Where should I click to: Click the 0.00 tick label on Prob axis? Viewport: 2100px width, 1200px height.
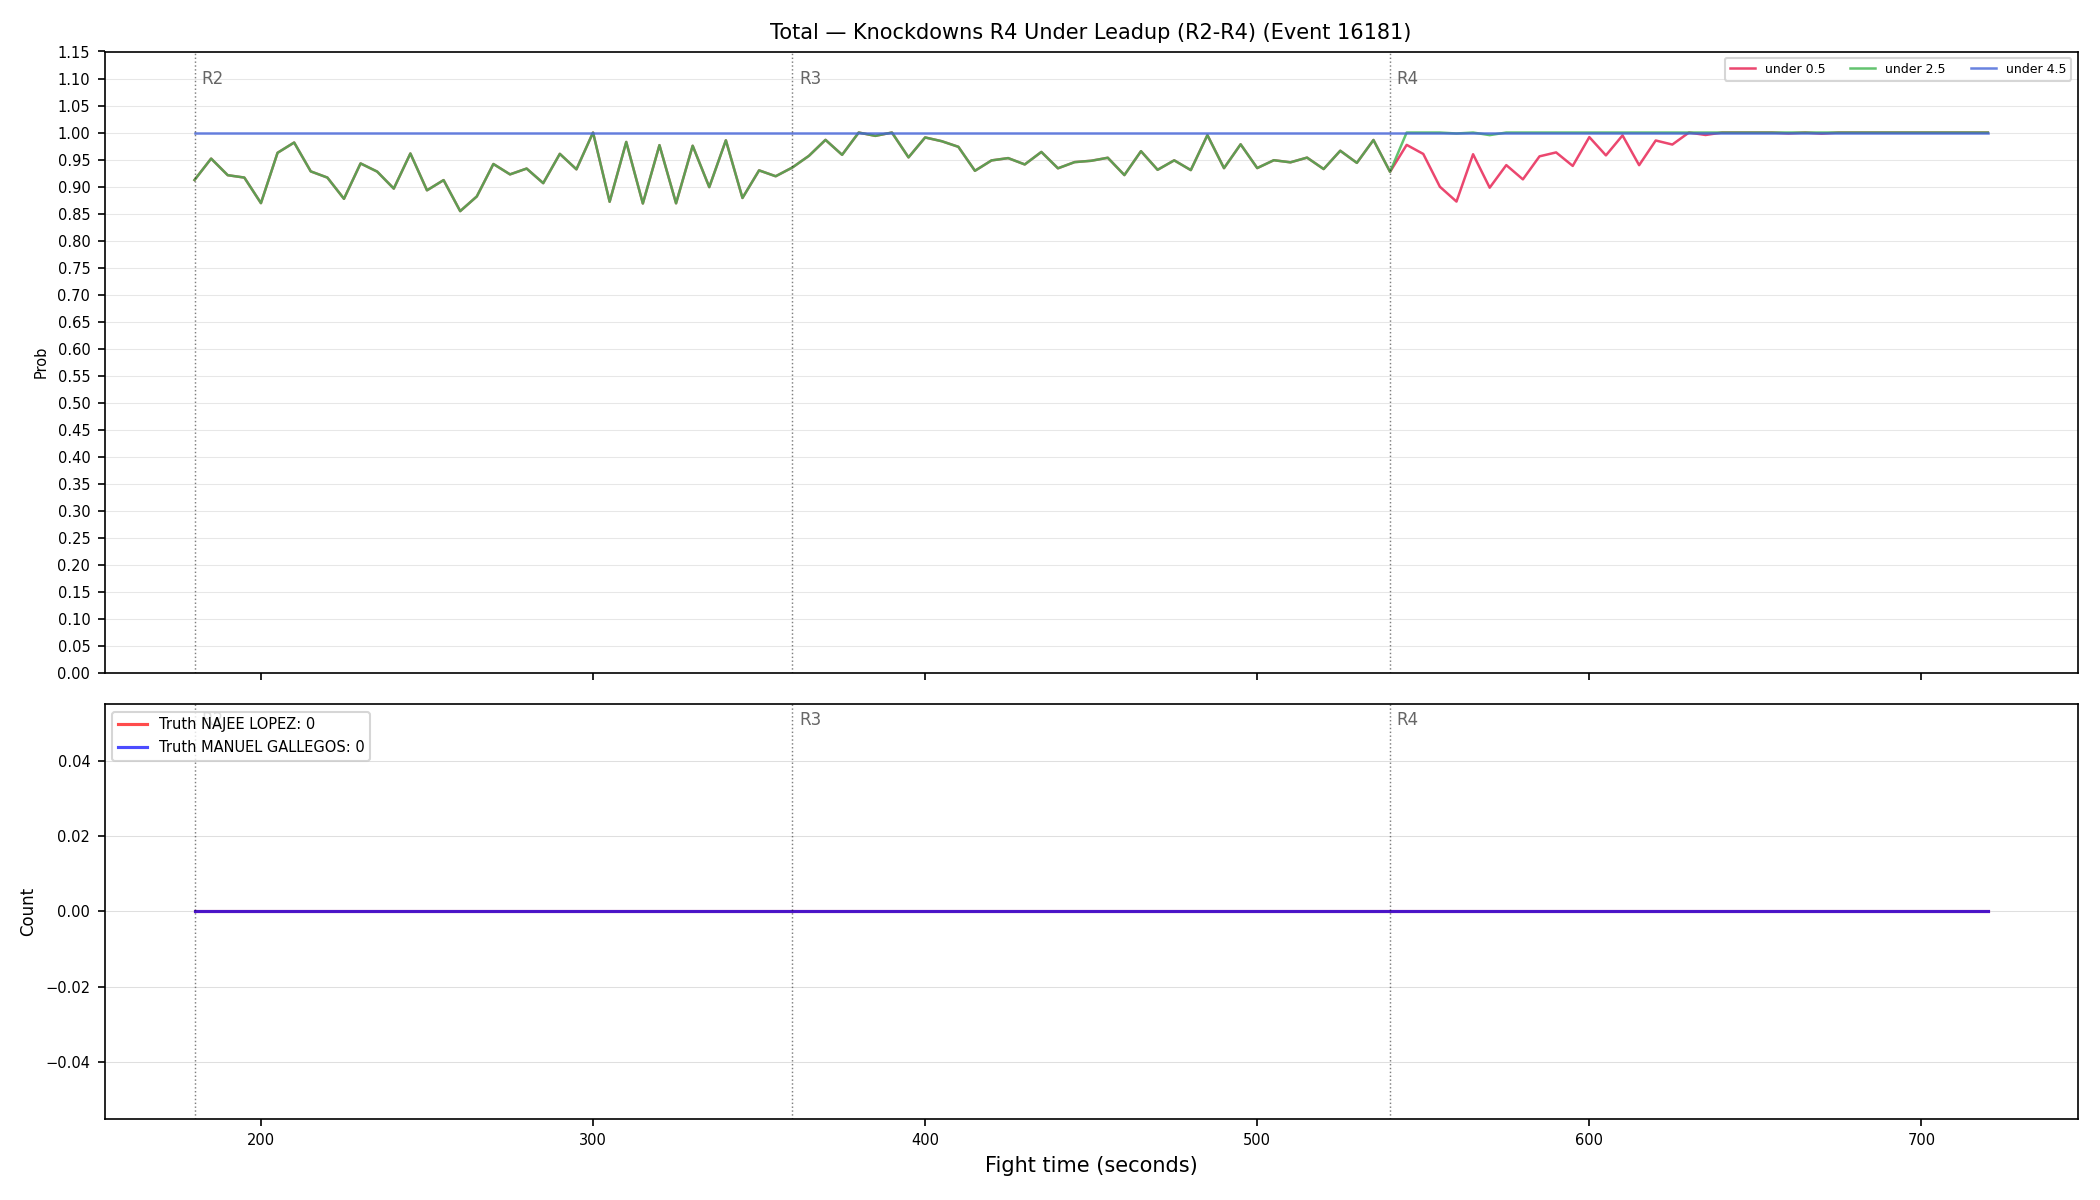[x=73, y=674]
